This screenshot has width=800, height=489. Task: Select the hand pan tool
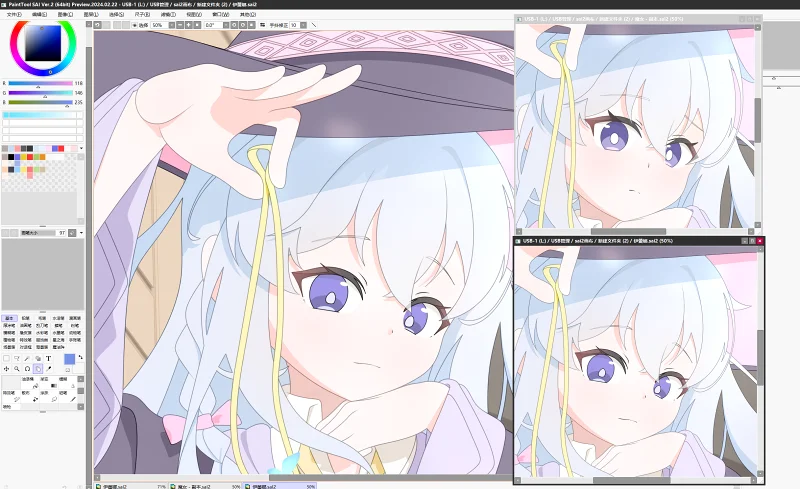coord(38,369)
